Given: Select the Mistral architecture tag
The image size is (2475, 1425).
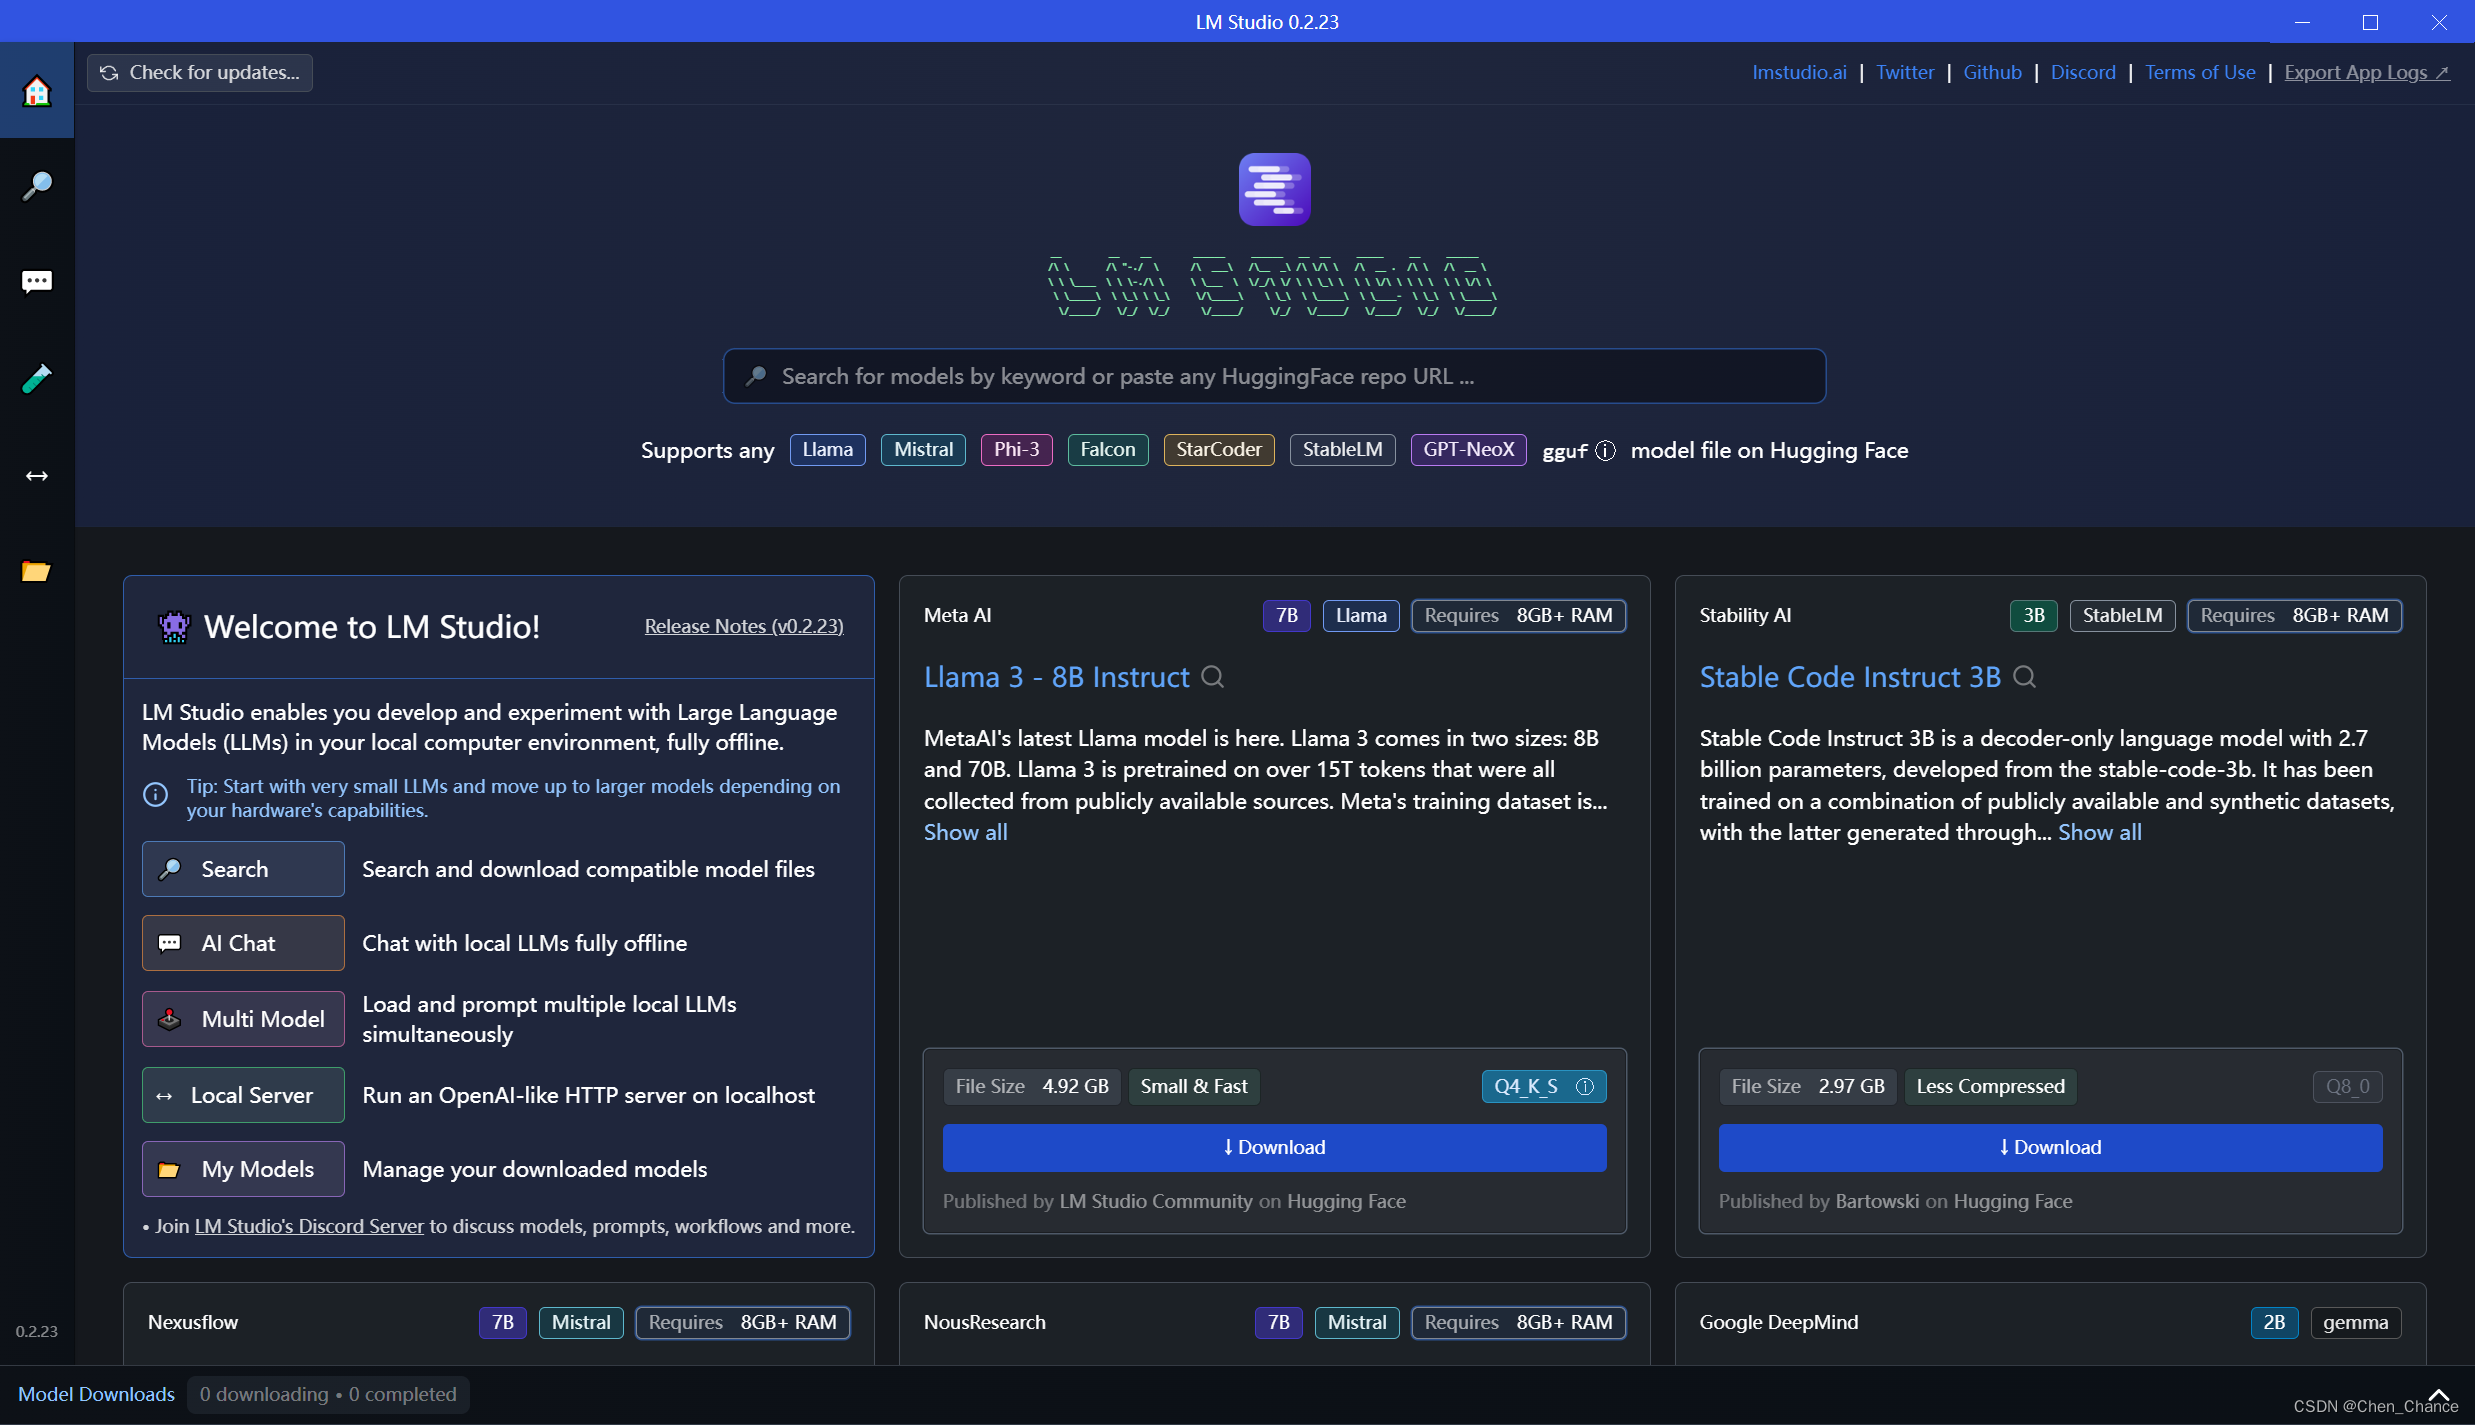Looking at the screenshot, I should (x=922, y=450).
